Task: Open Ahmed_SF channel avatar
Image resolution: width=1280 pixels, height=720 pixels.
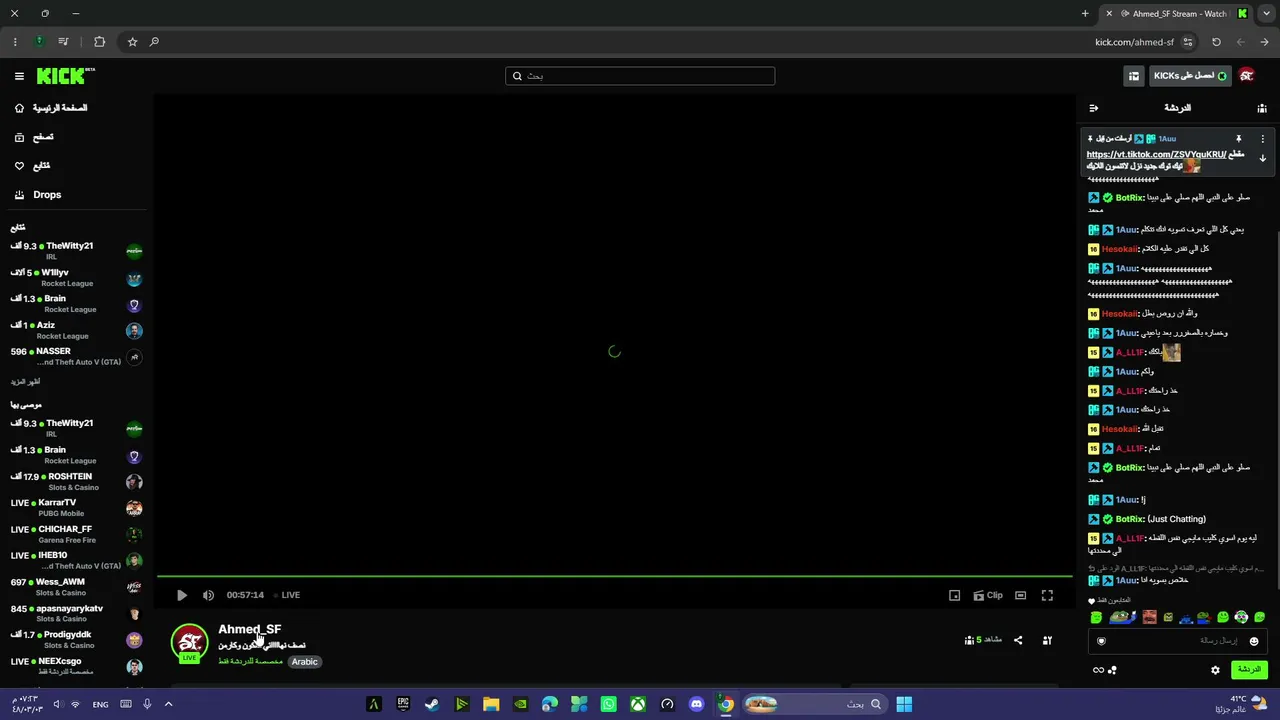Action: tap(189, 643)
